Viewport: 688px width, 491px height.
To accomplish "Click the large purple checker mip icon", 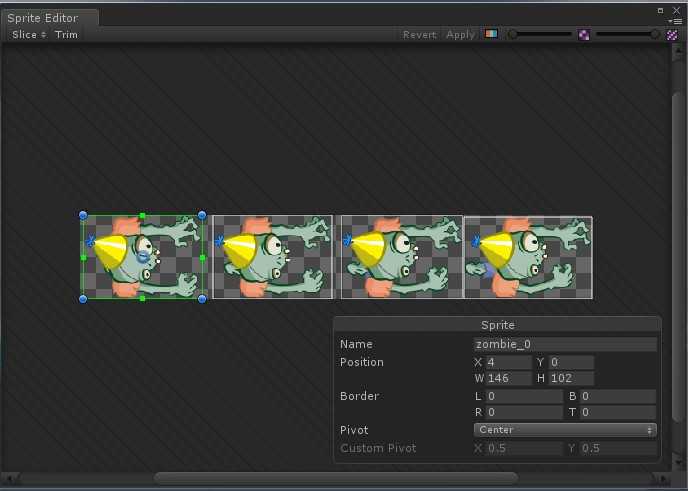I will (672, 35).
